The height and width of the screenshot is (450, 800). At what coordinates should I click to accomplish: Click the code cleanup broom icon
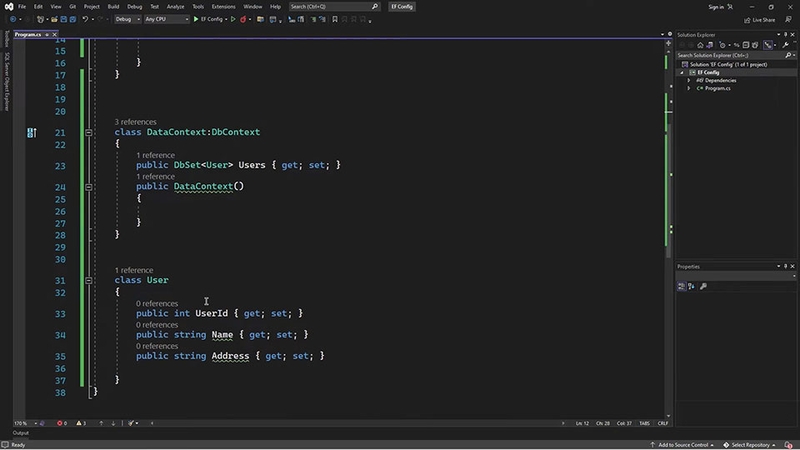(131, 423)
